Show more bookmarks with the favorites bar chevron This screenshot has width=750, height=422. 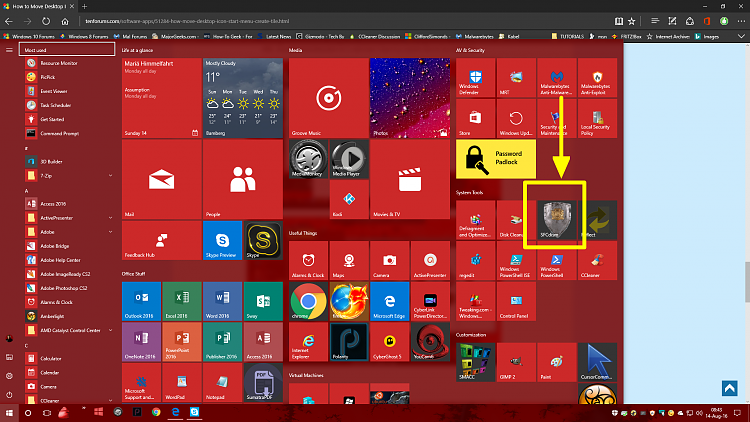pyautogui.click(x=741, y=36)
